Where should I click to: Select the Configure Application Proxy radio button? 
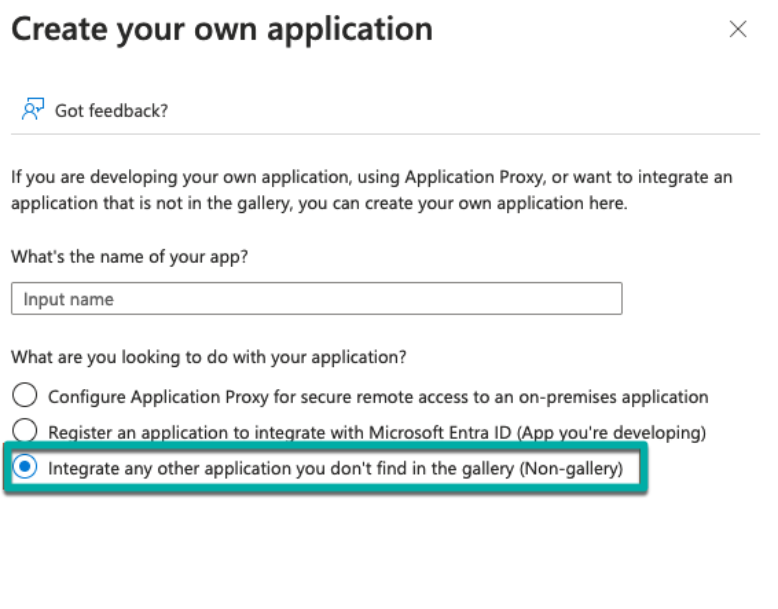click(25, 396)
